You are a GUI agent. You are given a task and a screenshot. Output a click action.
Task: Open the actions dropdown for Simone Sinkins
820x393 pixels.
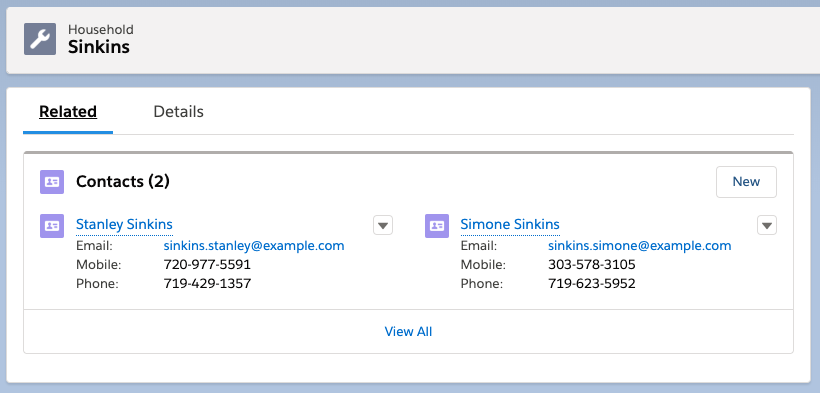click(x=767, y=225)
